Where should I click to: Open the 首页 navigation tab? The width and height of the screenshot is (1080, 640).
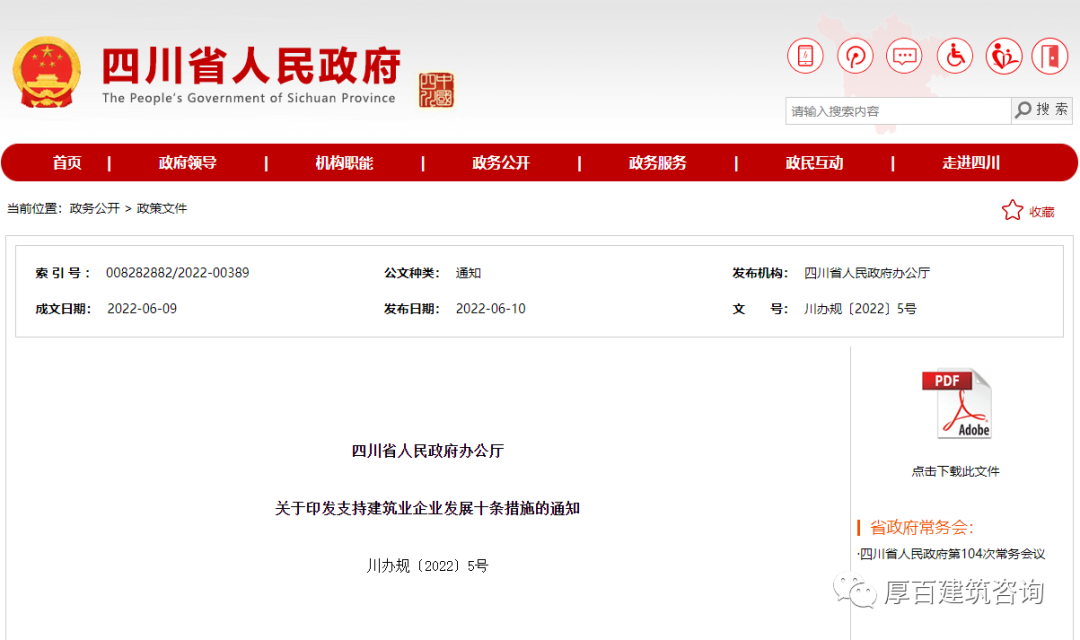pos(67,163)
